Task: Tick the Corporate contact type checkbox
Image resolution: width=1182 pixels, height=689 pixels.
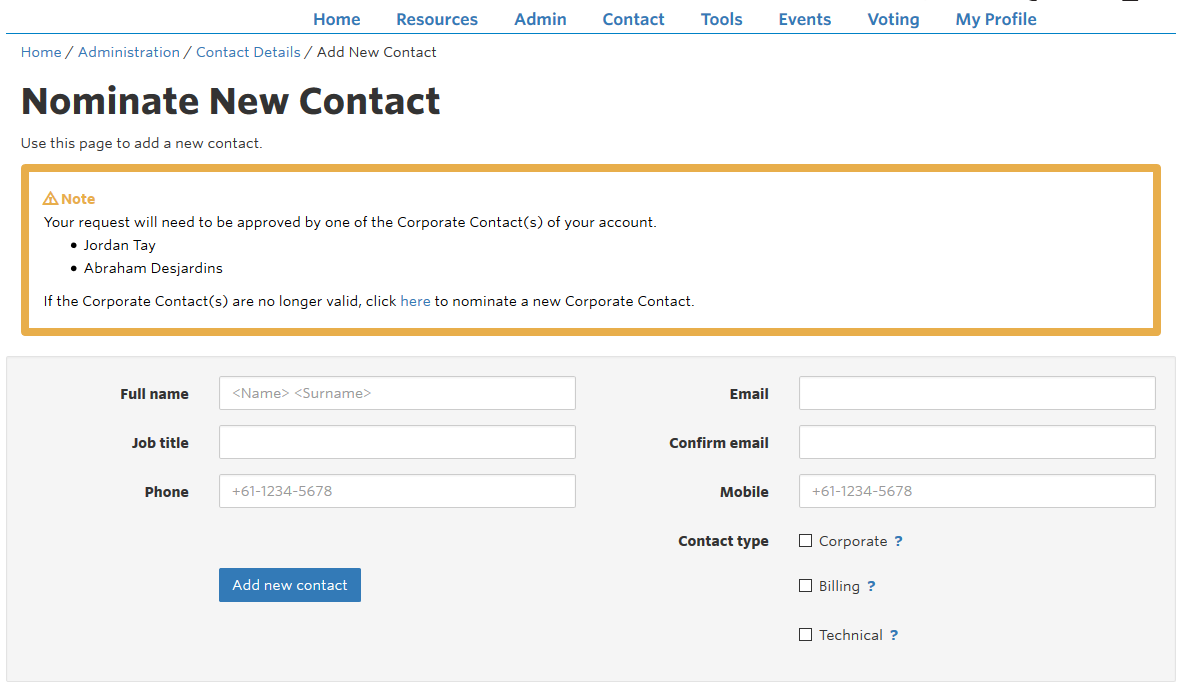Action: (x=805, y=540)
